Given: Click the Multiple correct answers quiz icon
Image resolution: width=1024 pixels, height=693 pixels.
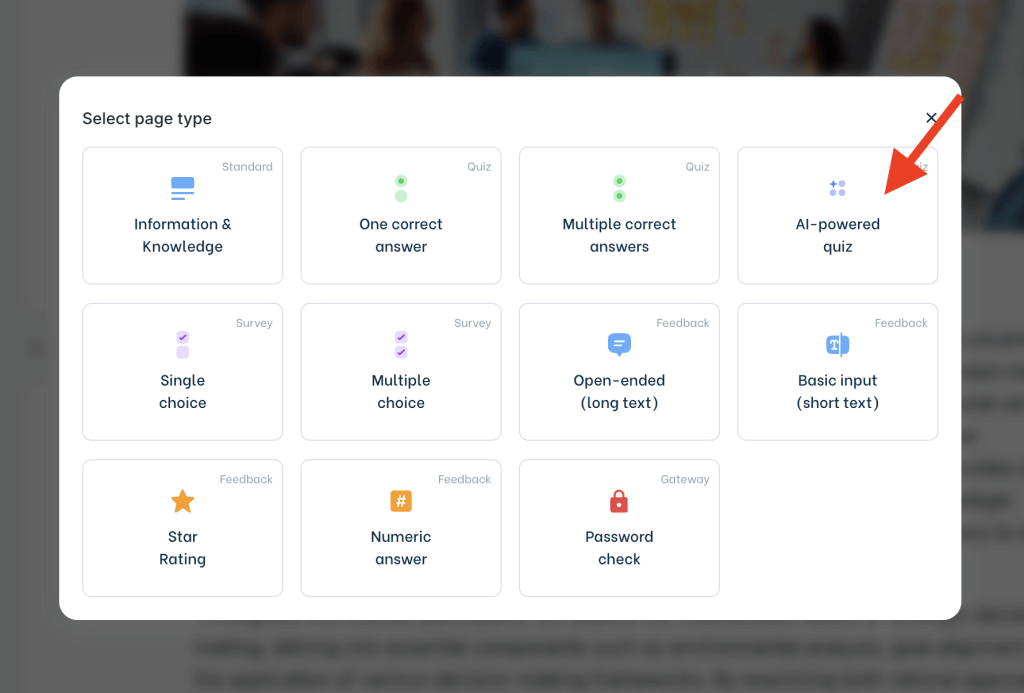Looking at the screenshot, I should pos(619,188).
